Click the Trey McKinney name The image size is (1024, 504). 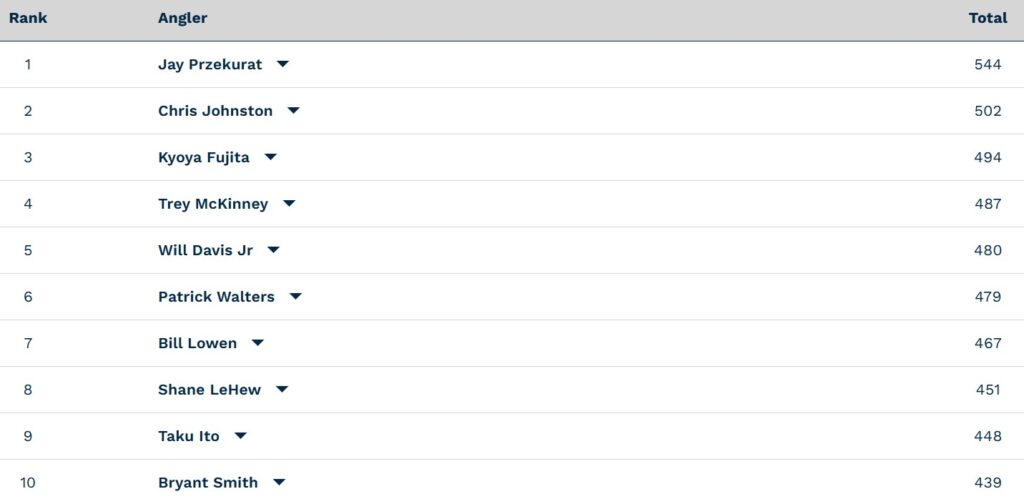click(x=213, y=204)
